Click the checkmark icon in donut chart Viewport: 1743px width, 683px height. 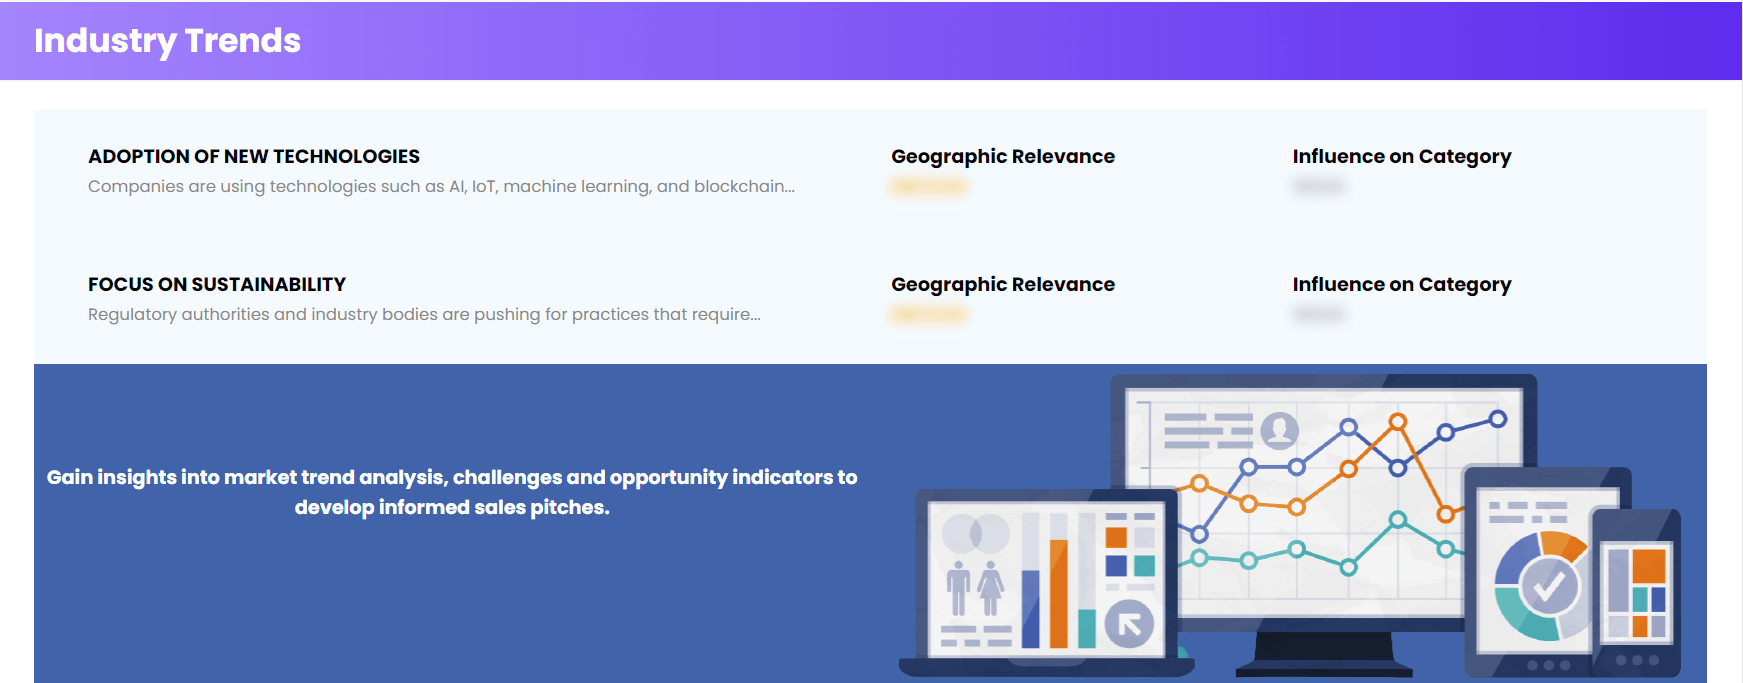[1549, 585]
